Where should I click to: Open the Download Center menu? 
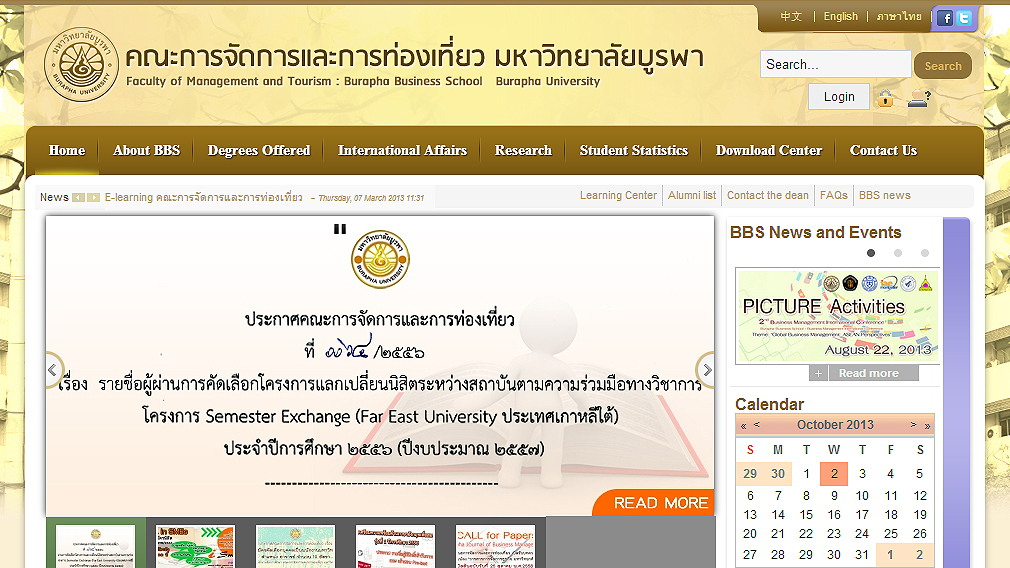(768, 150)
